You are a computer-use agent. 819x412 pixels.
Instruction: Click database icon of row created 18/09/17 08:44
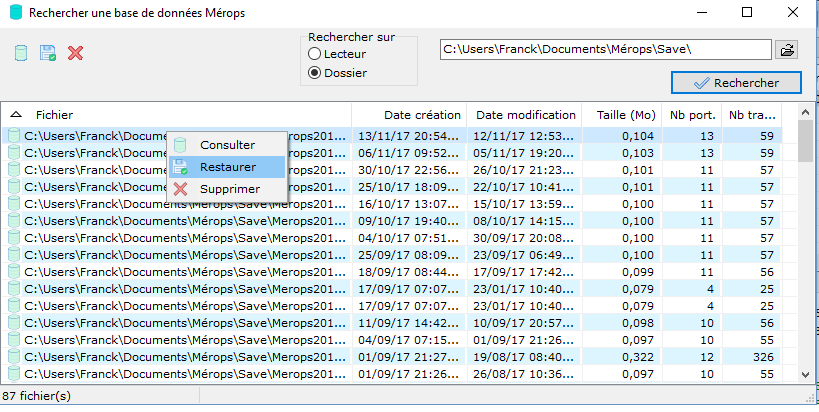pos(14,272)
